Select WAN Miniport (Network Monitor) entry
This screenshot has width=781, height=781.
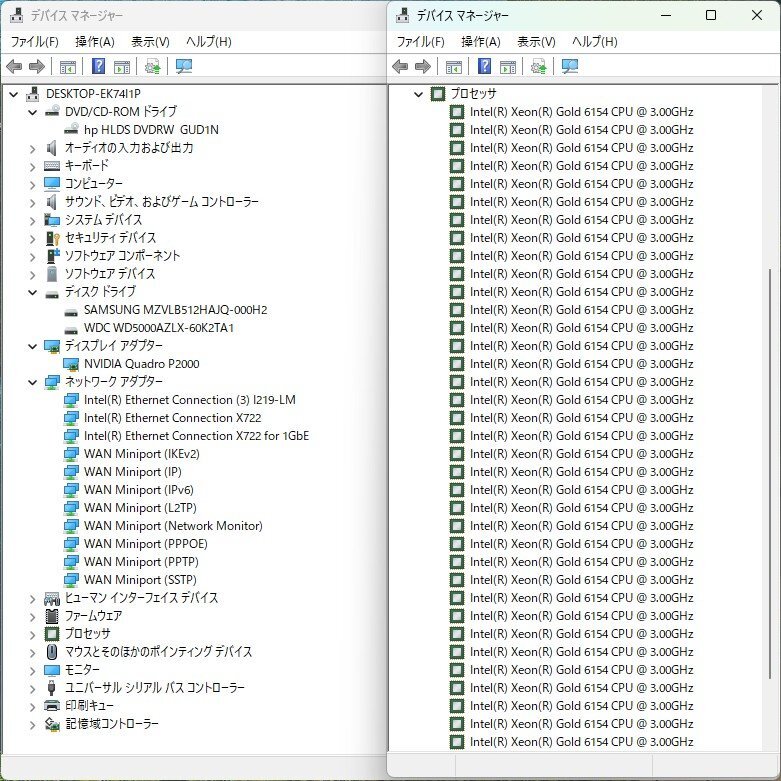[x=173, y=526]
